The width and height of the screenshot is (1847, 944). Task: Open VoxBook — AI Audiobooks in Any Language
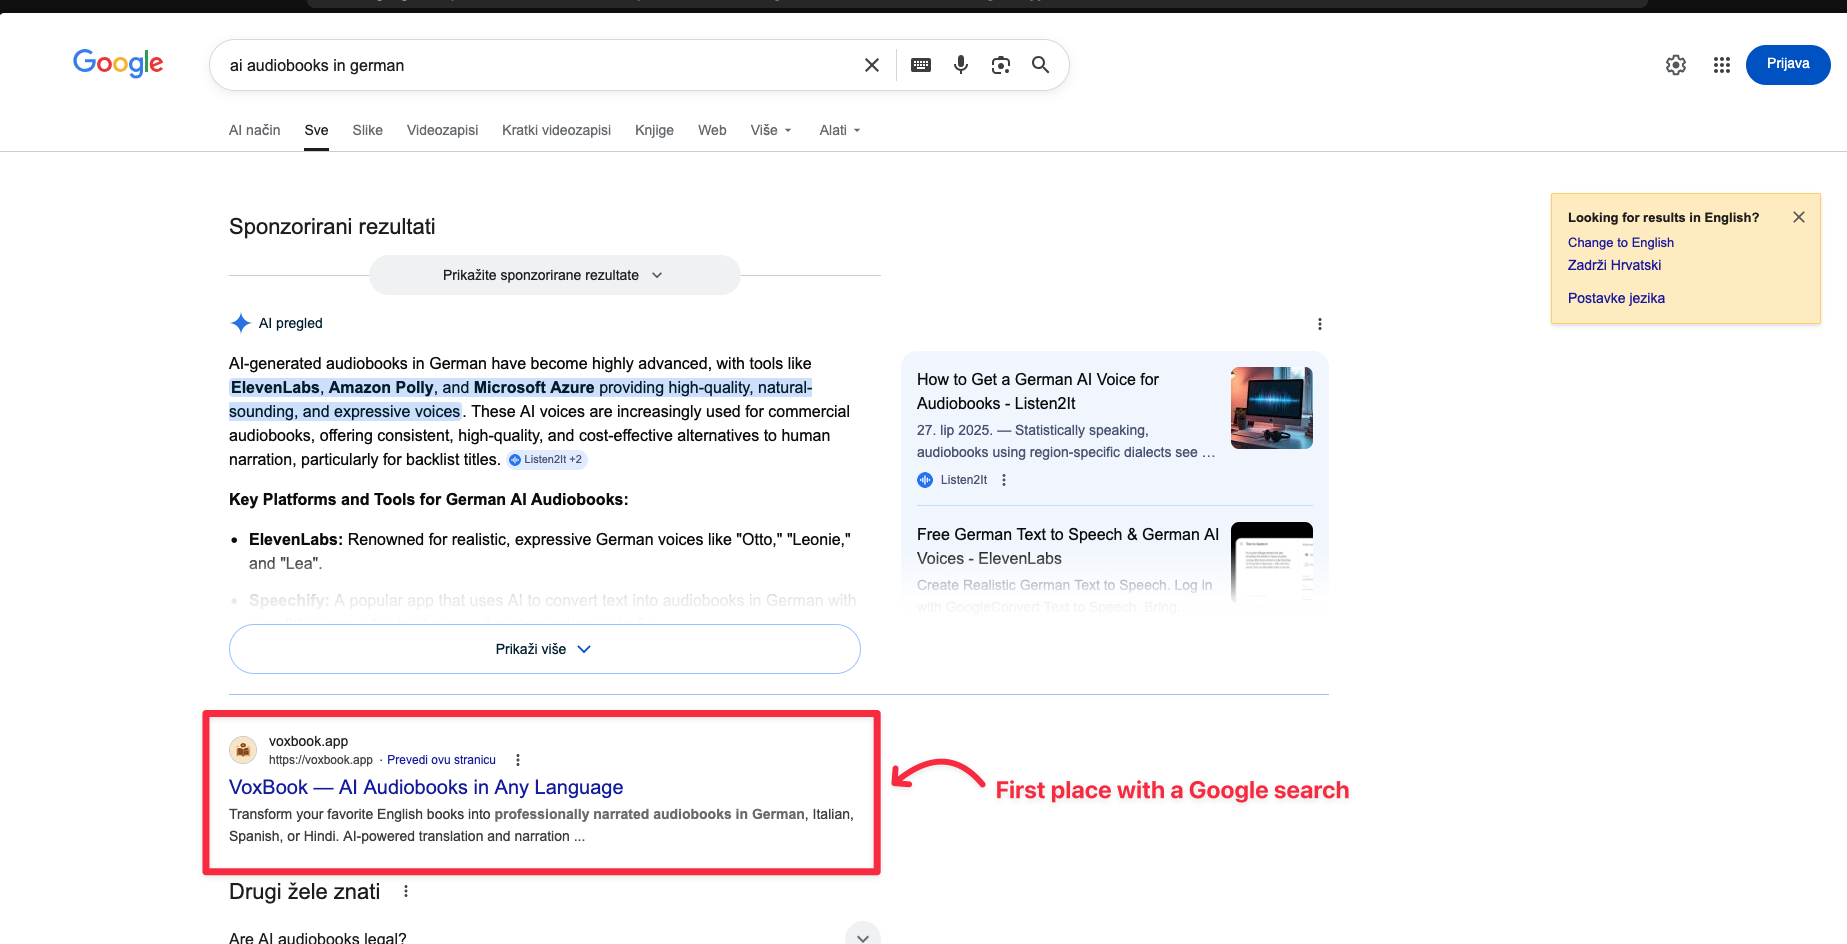[x=426, y=787]
